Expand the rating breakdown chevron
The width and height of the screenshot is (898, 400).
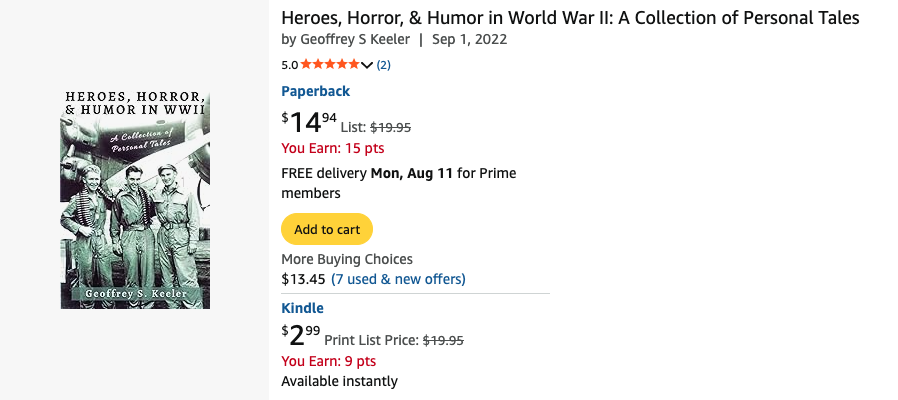(x=367, y=65)
